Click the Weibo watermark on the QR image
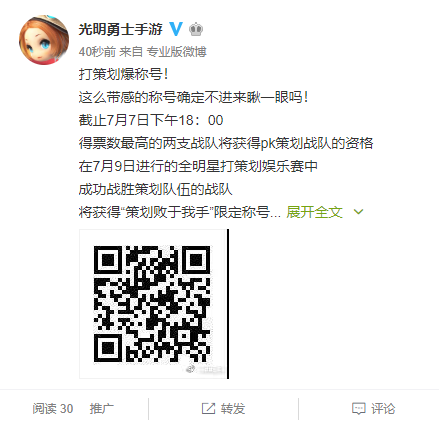The height and width of the screenshot is (426, 439). 205,369
